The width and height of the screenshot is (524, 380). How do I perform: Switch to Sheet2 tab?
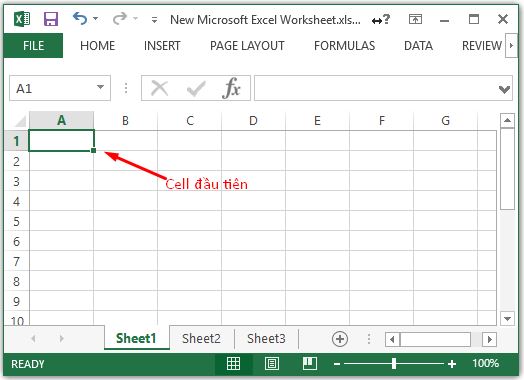[x=201, y=339]
